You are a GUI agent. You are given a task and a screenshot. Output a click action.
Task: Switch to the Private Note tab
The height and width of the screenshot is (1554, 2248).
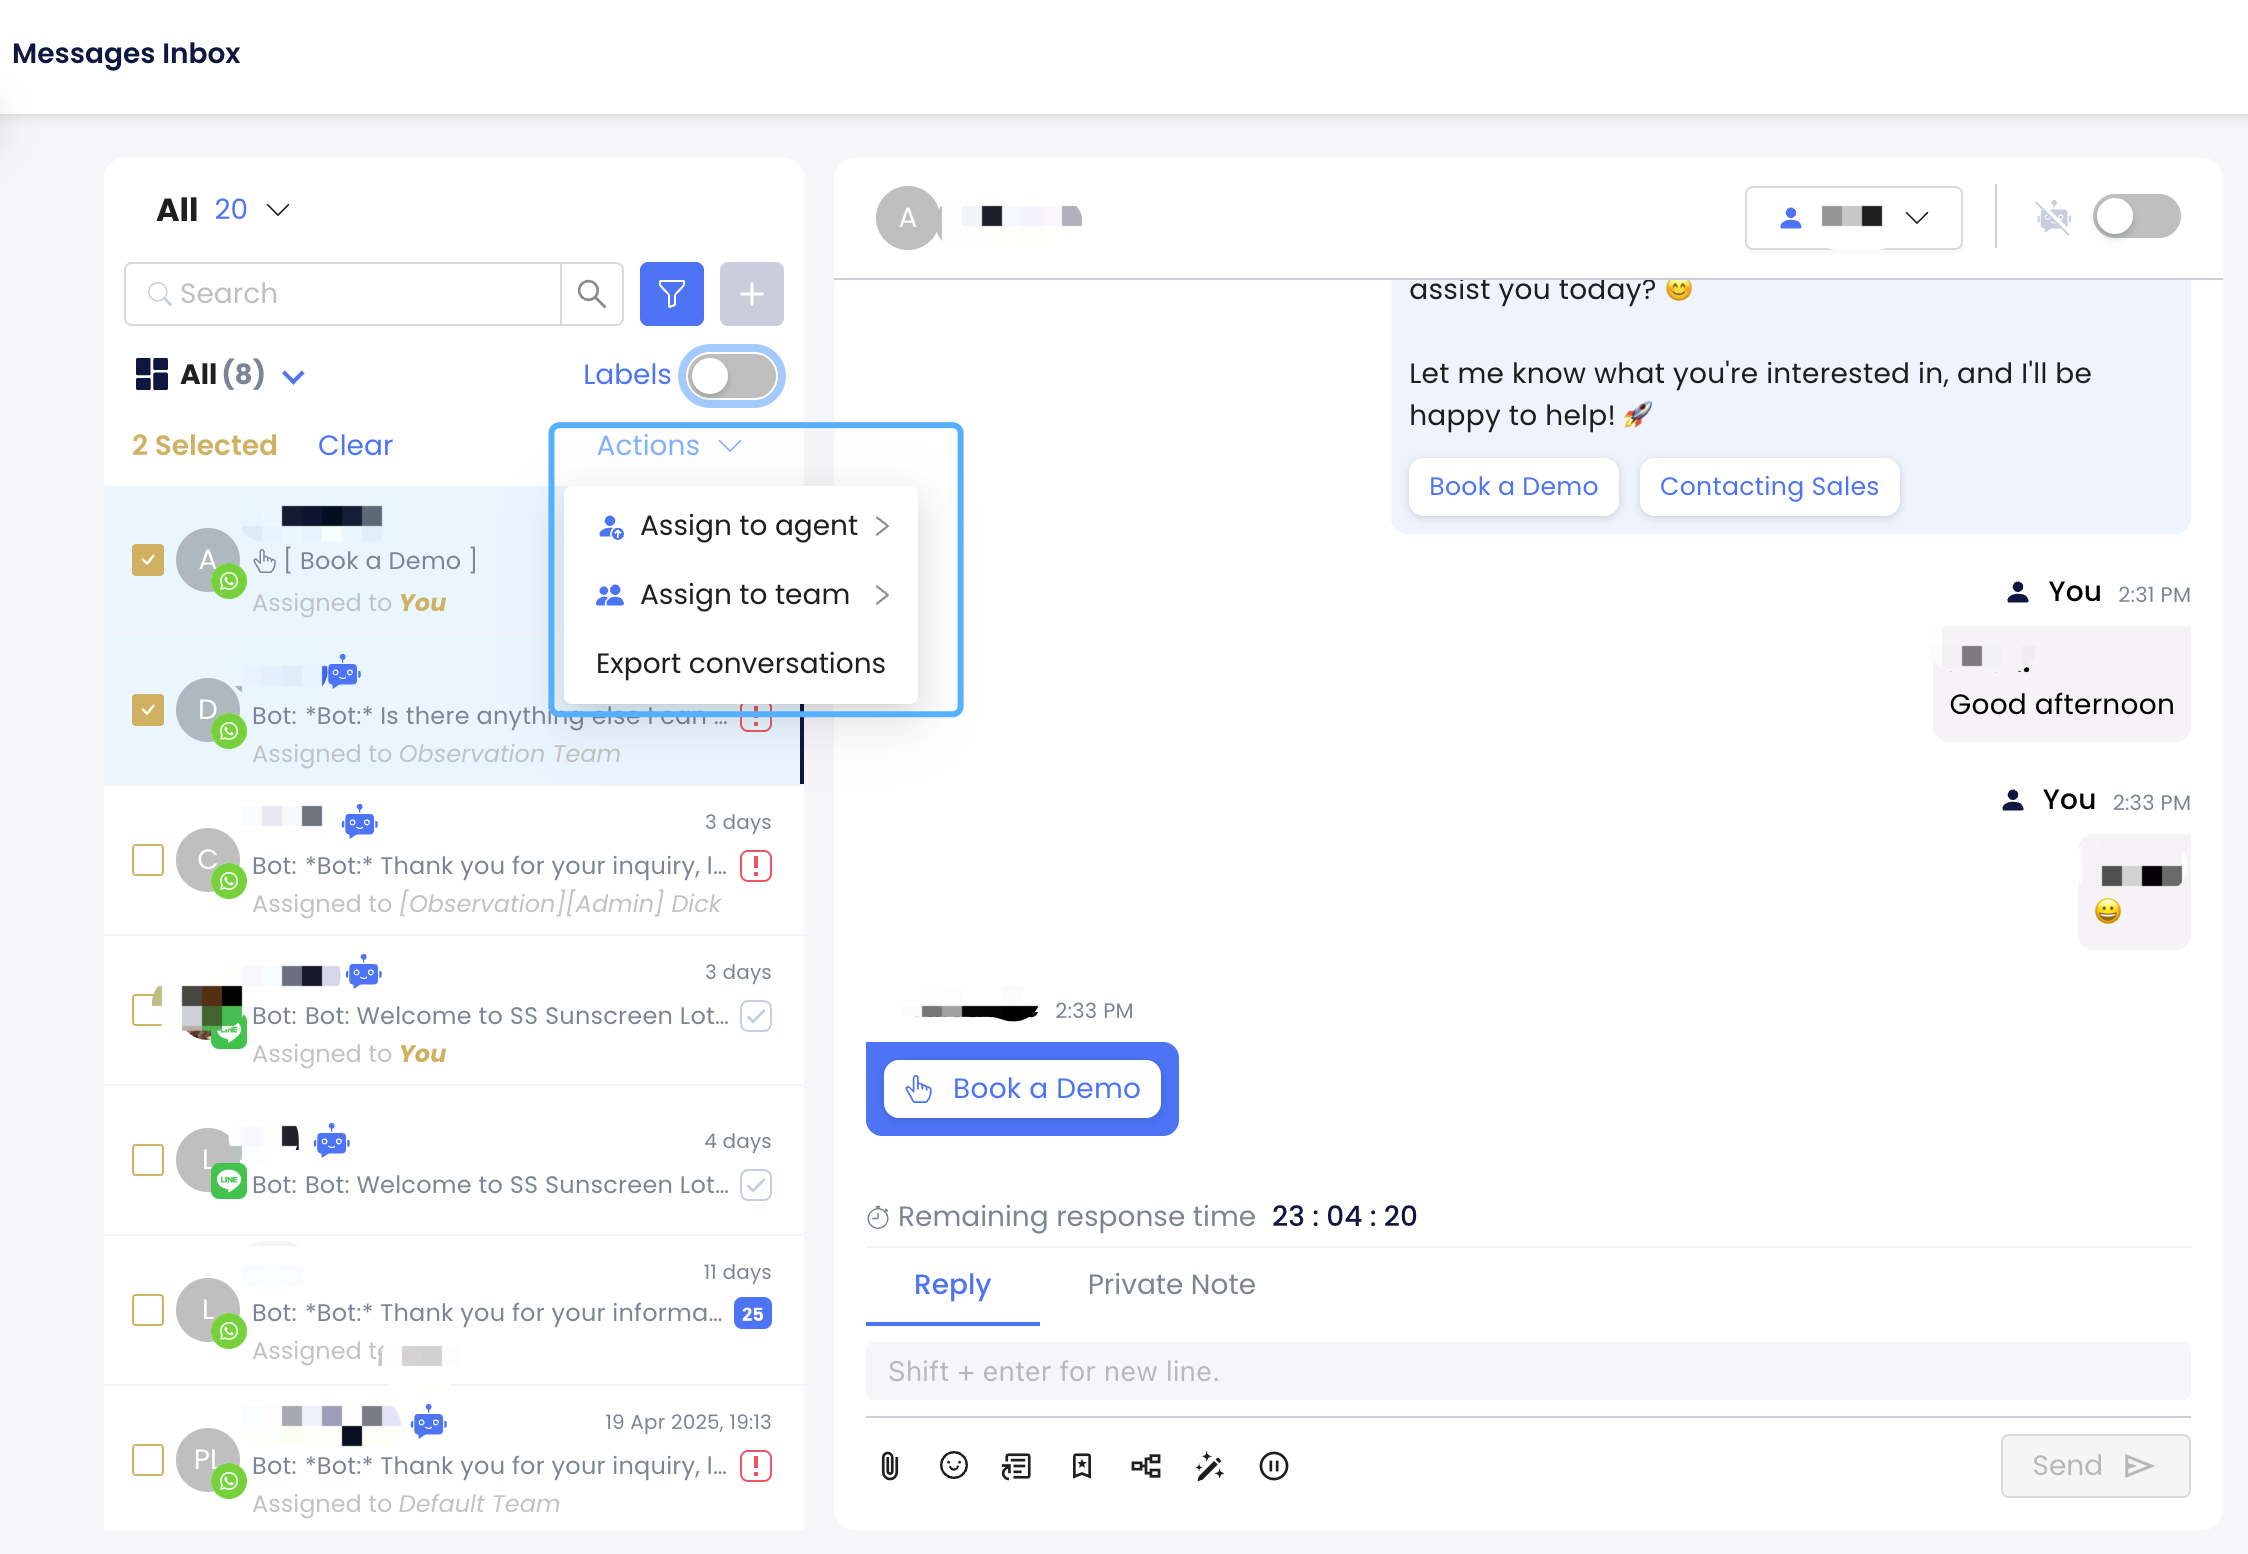pyautogui.click(x=1171, y=1285)
